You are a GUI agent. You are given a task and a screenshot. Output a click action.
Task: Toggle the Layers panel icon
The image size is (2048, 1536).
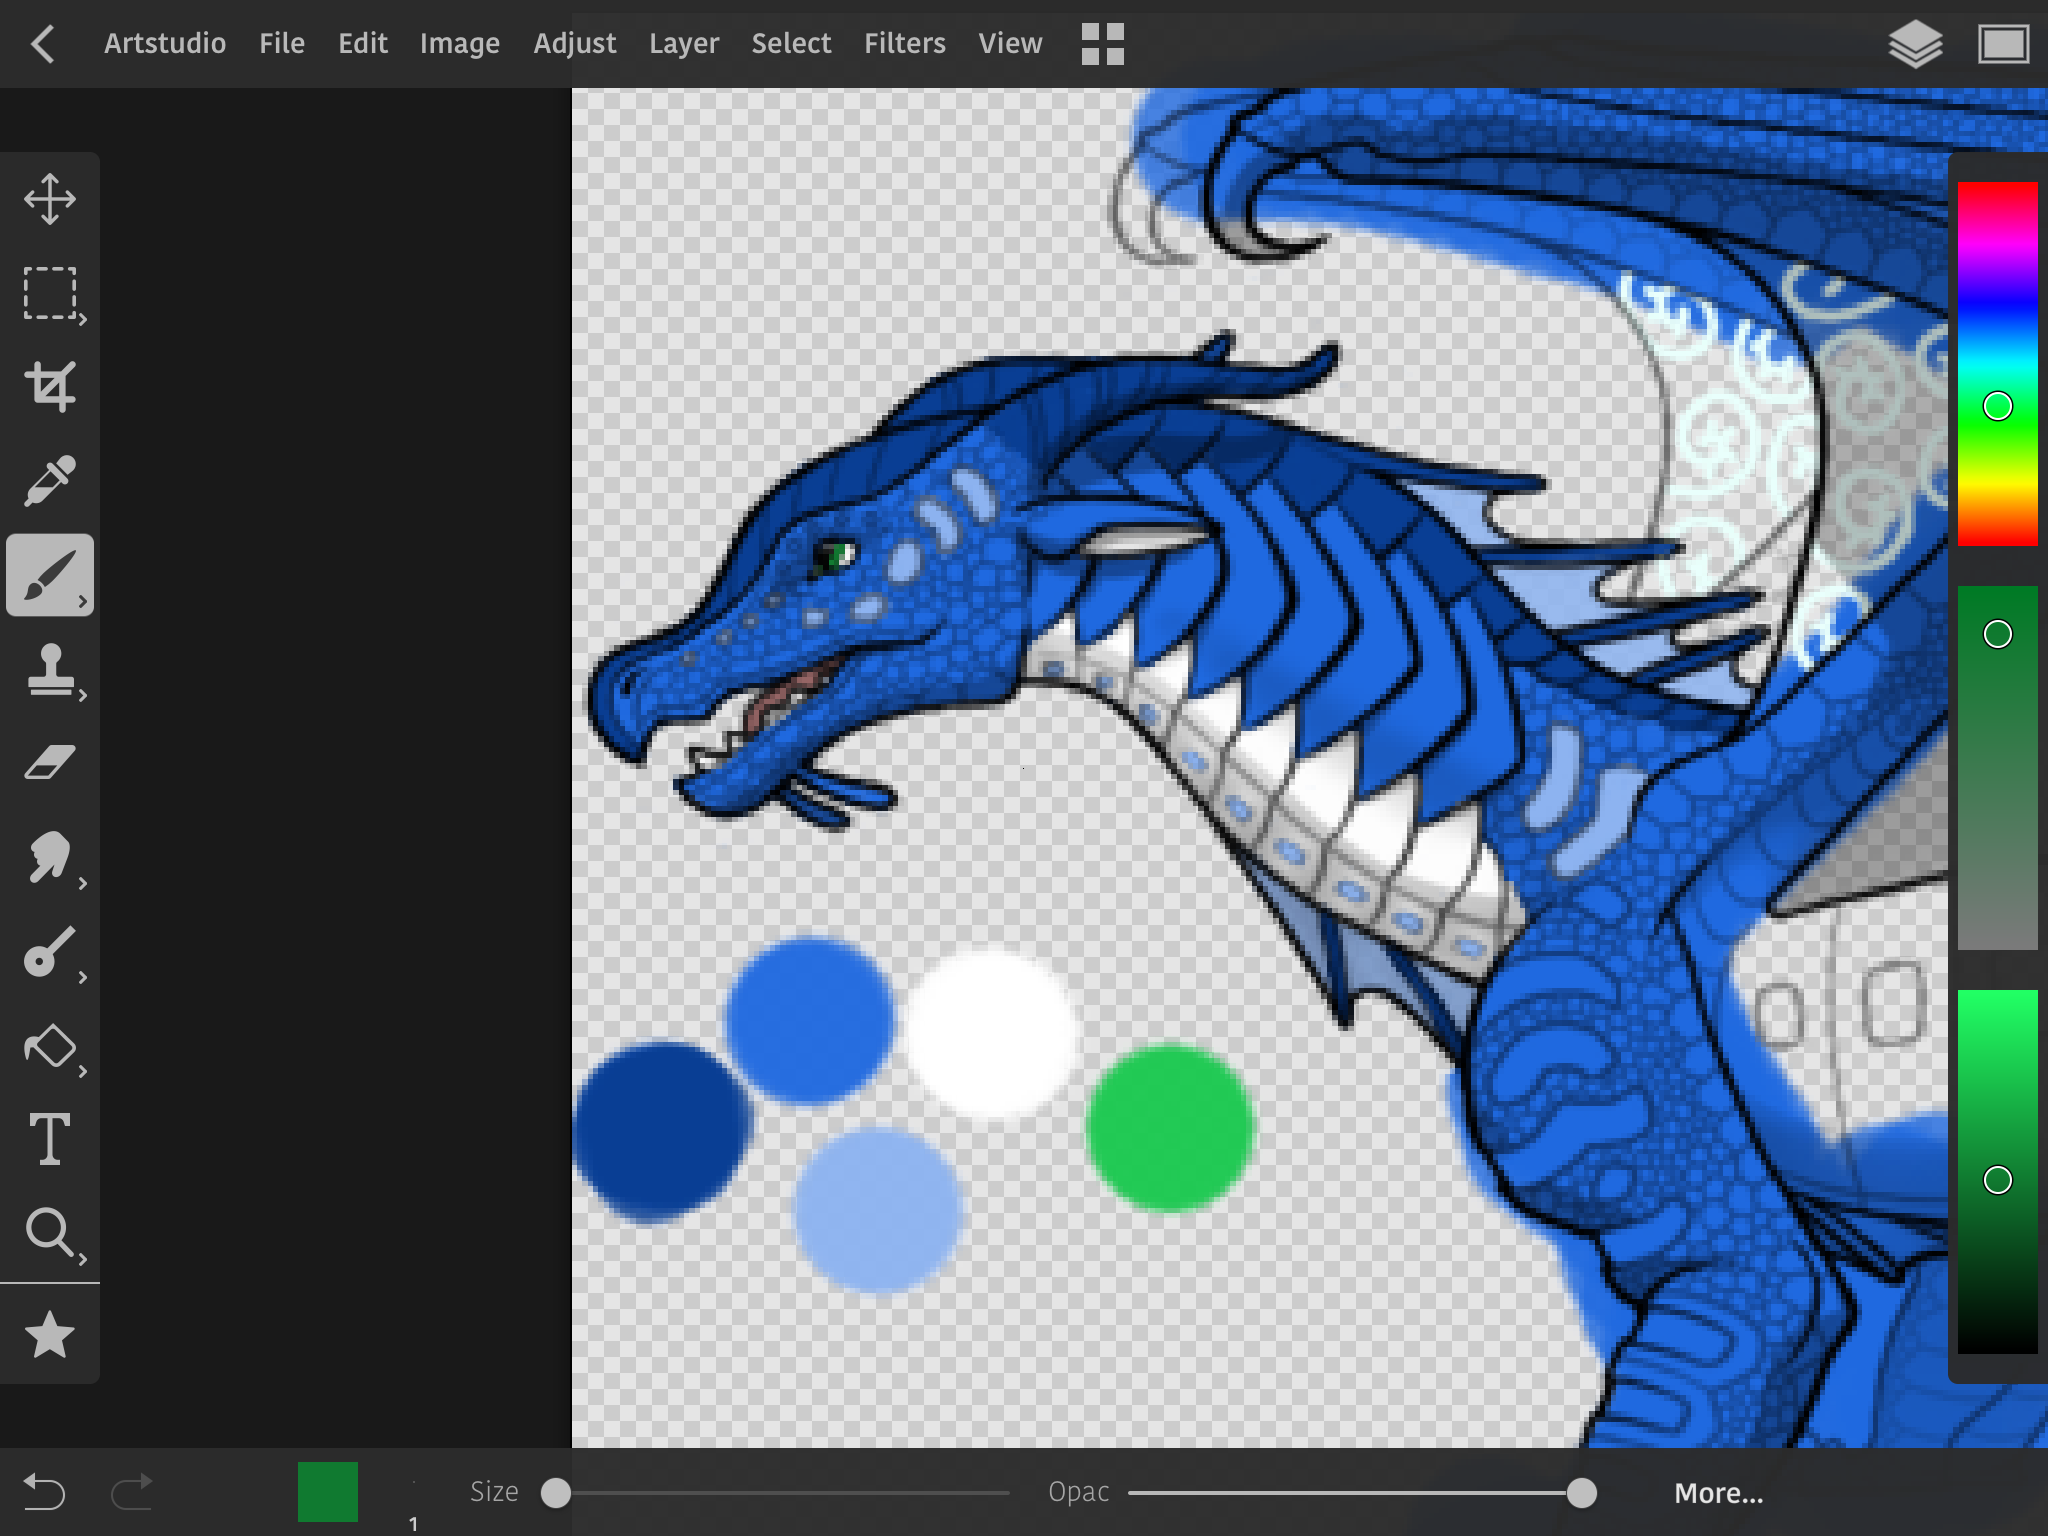coord(1915,45)
